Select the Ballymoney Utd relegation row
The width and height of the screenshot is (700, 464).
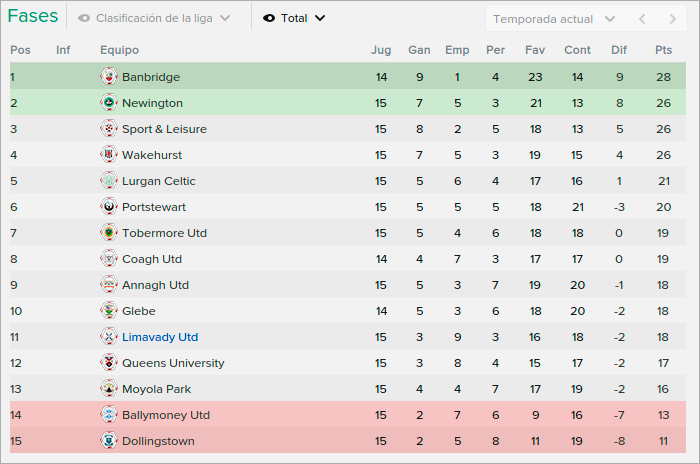[348, 414]
